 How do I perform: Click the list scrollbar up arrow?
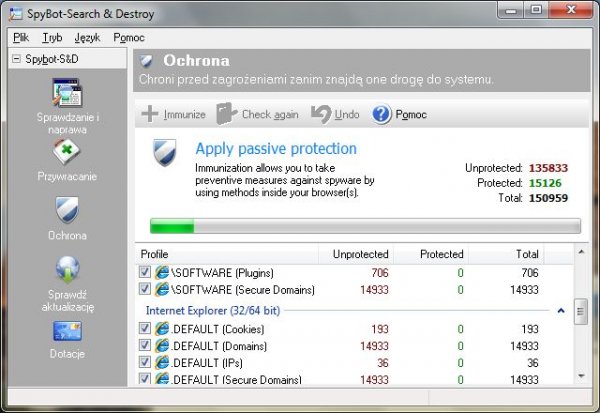coord(581,252)
